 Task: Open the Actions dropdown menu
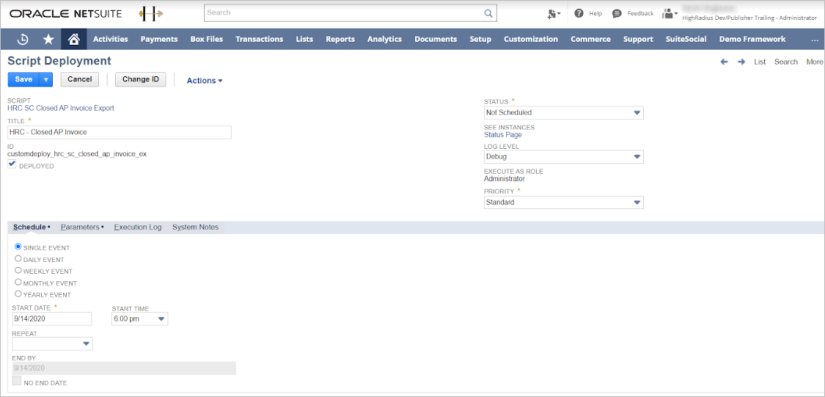click(204, 80)
